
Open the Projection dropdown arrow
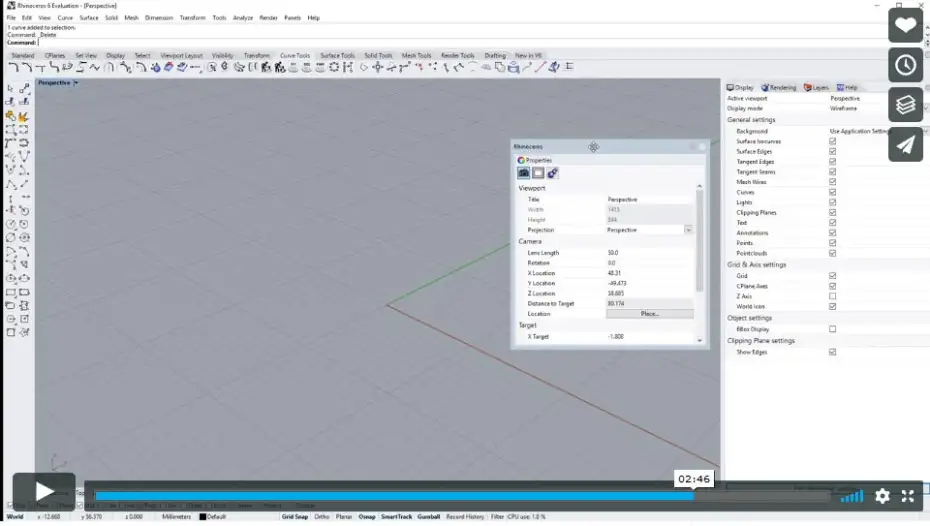pos(688,229)
